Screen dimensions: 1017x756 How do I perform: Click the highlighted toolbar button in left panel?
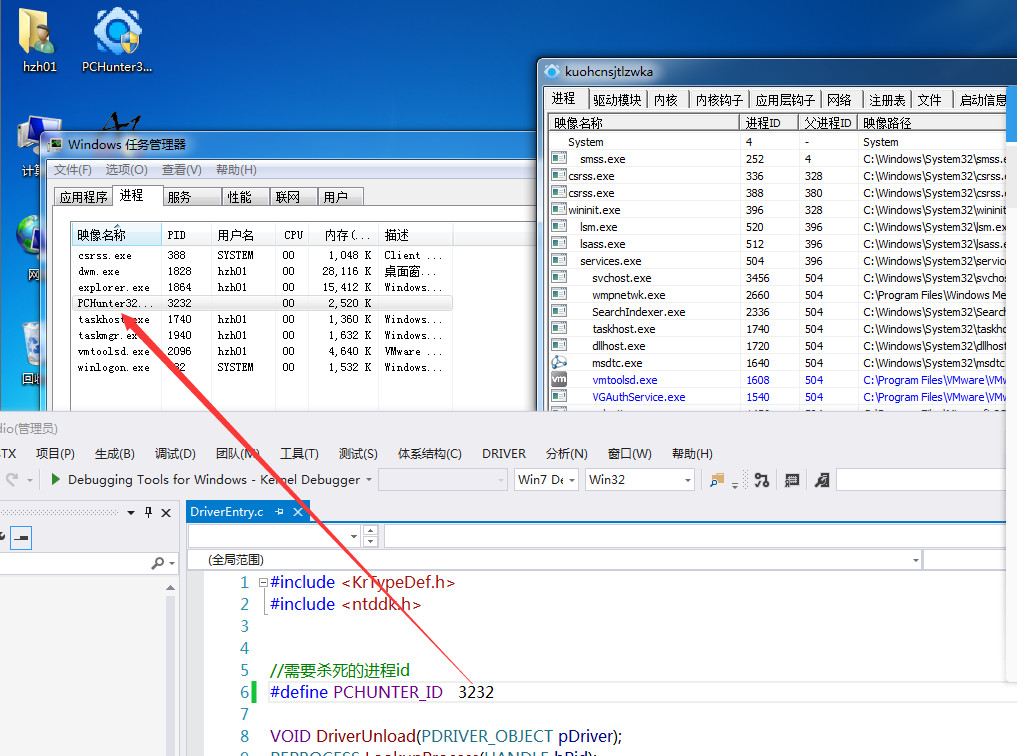click(x=21, y=537)
